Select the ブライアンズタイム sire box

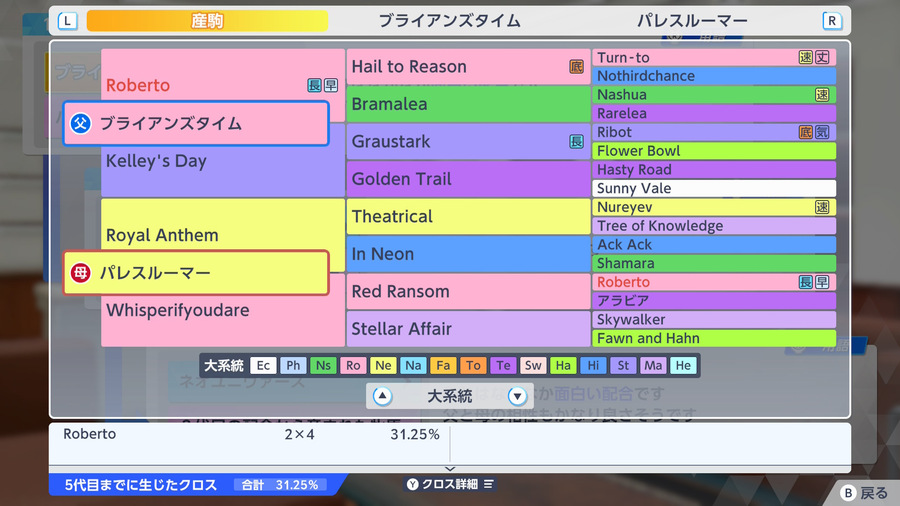(196, 123)
